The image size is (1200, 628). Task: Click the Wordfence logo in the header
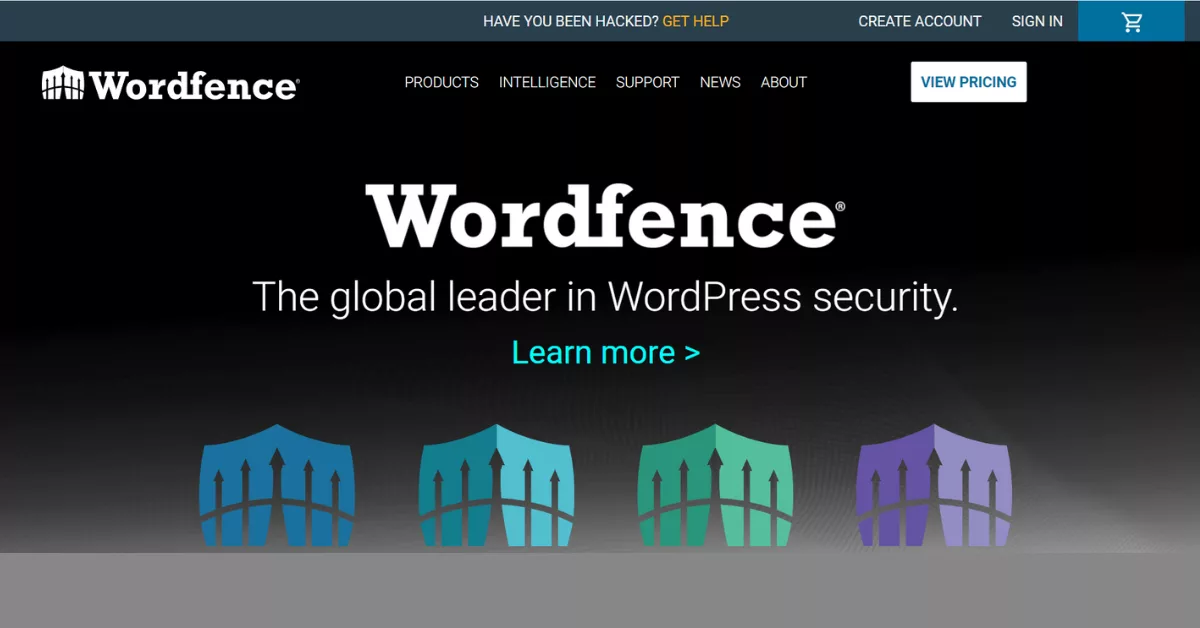coord(170,83)
